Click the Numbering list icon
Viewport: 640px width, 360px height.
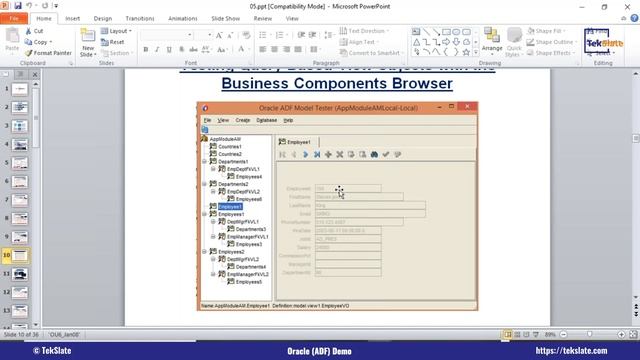(281, 35)
